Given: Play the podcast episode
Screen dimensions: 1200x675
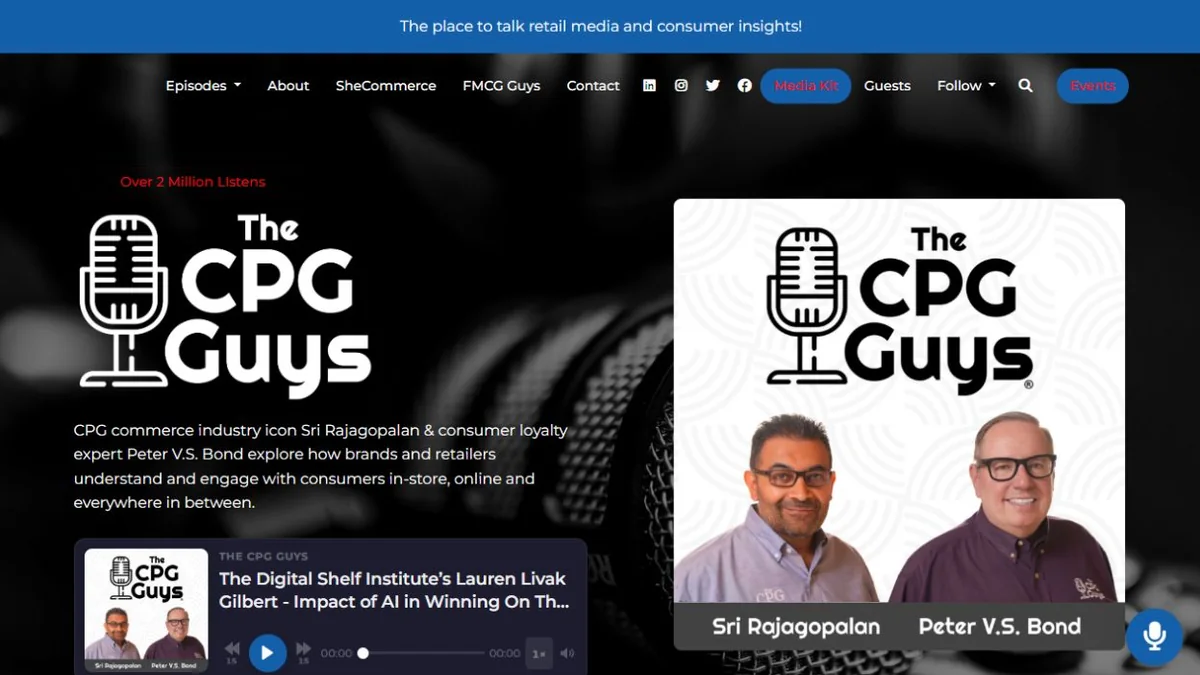Looking at the screenshot, I should click(267, 653).
